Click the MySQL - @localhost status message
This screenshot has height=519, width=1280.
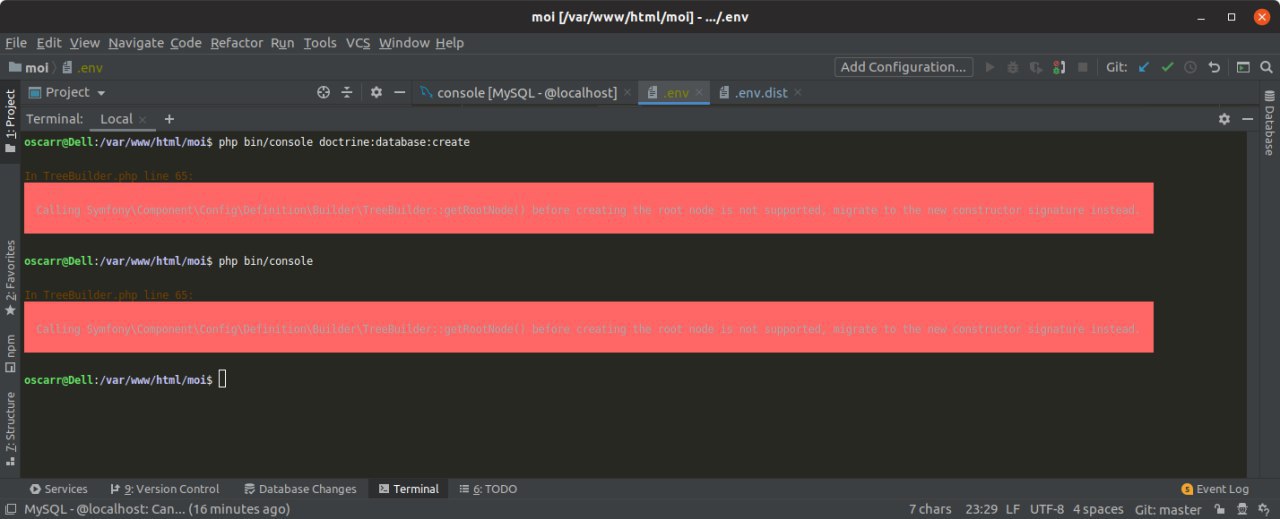coord(156,509)
